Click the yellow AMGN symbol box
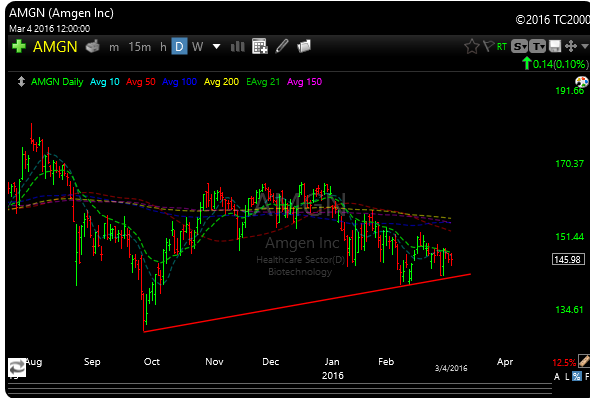The width and height of the screenshot is (590, 398). [55, 47]
